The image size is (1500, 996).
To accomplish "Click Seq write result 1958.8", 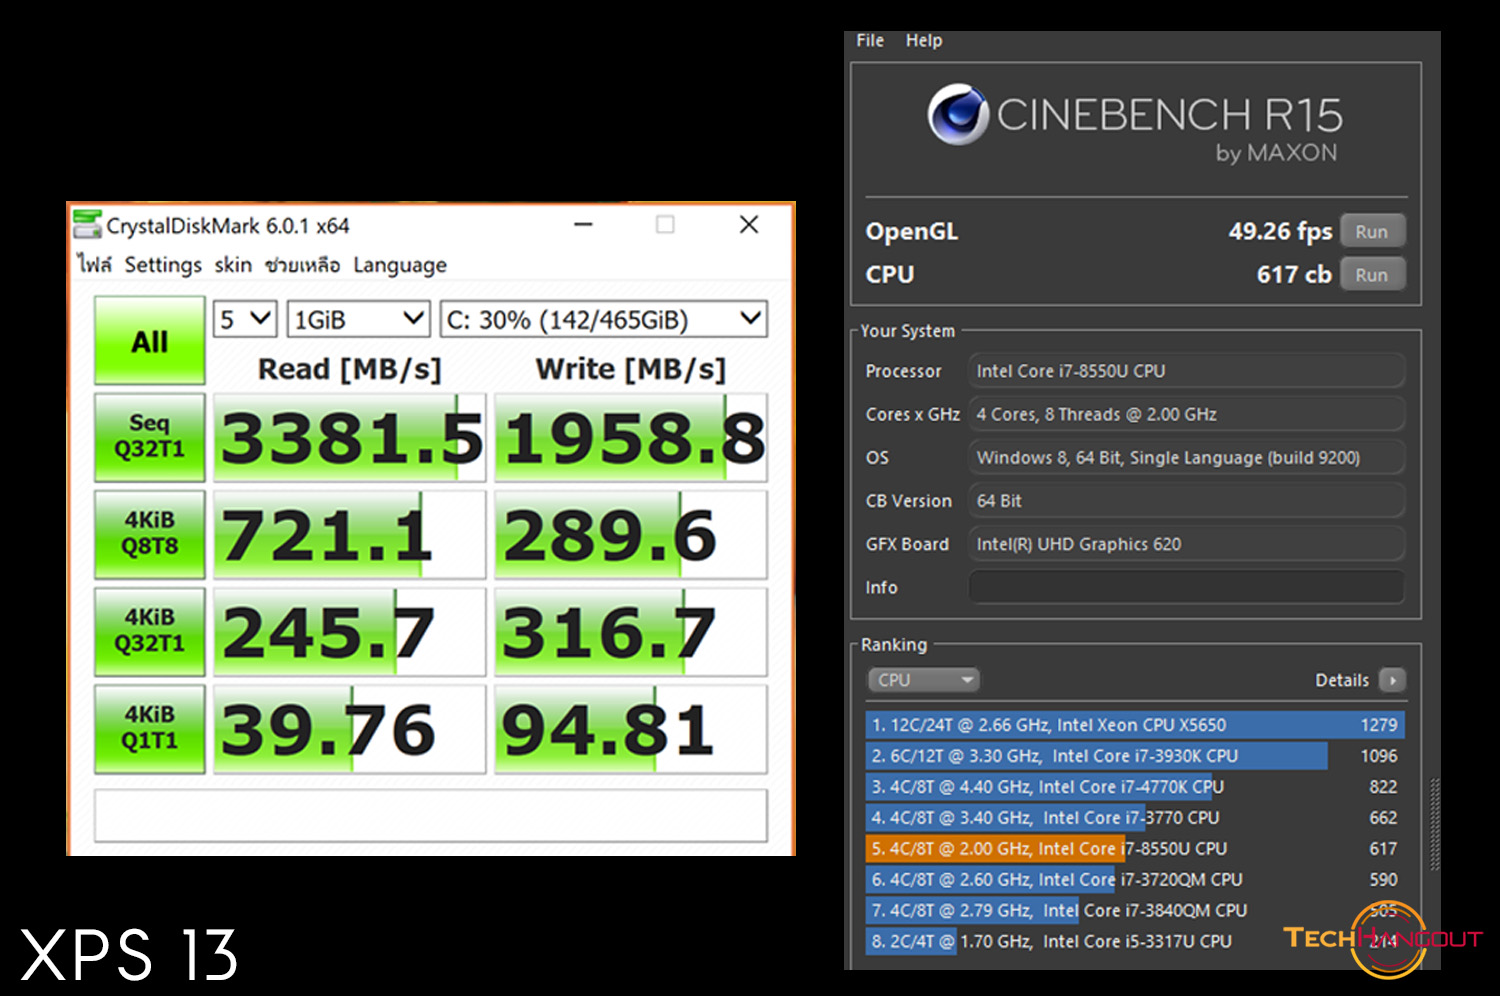I will (631, 437).
